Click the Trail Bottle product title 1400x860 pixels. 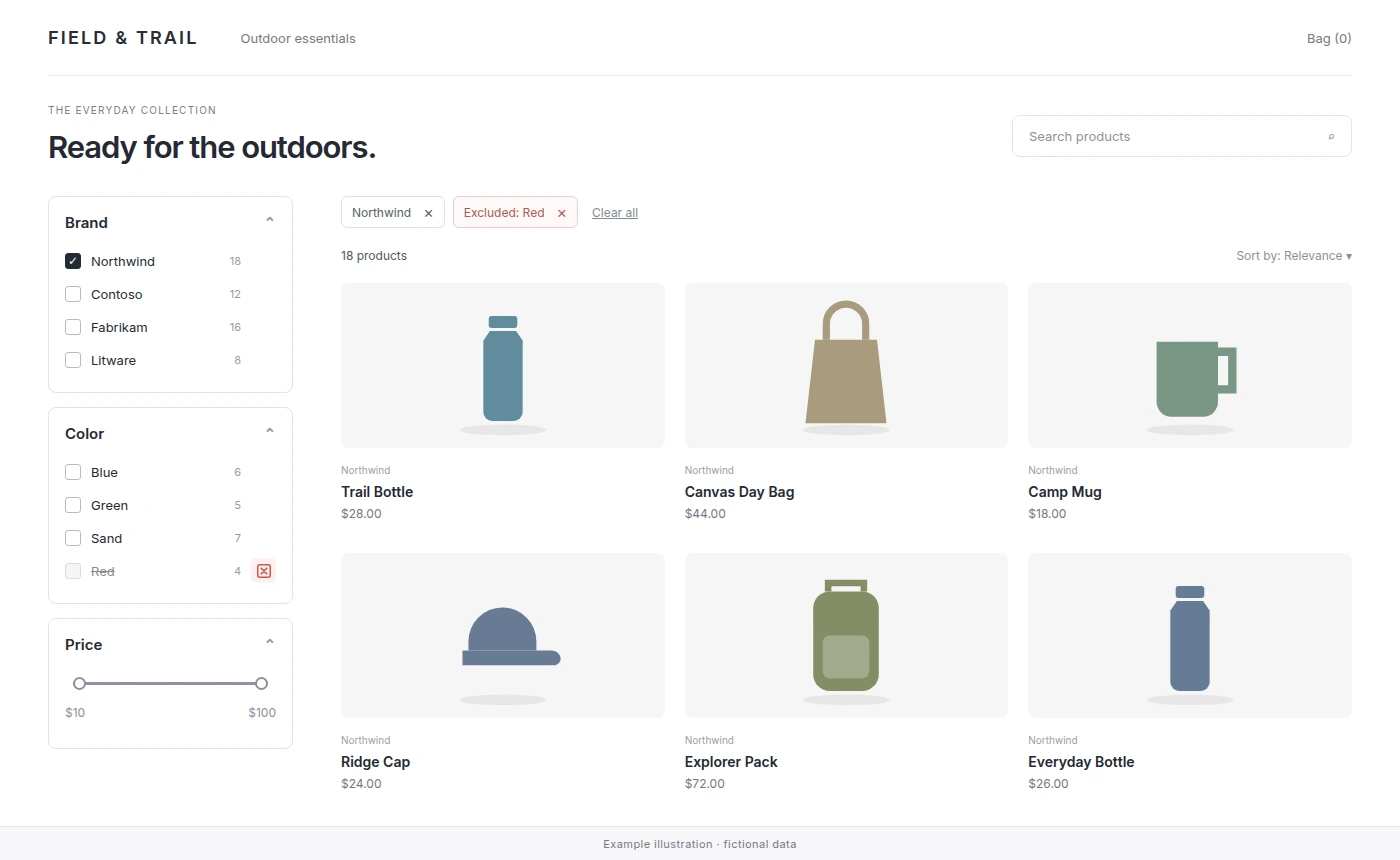(377, 492)
